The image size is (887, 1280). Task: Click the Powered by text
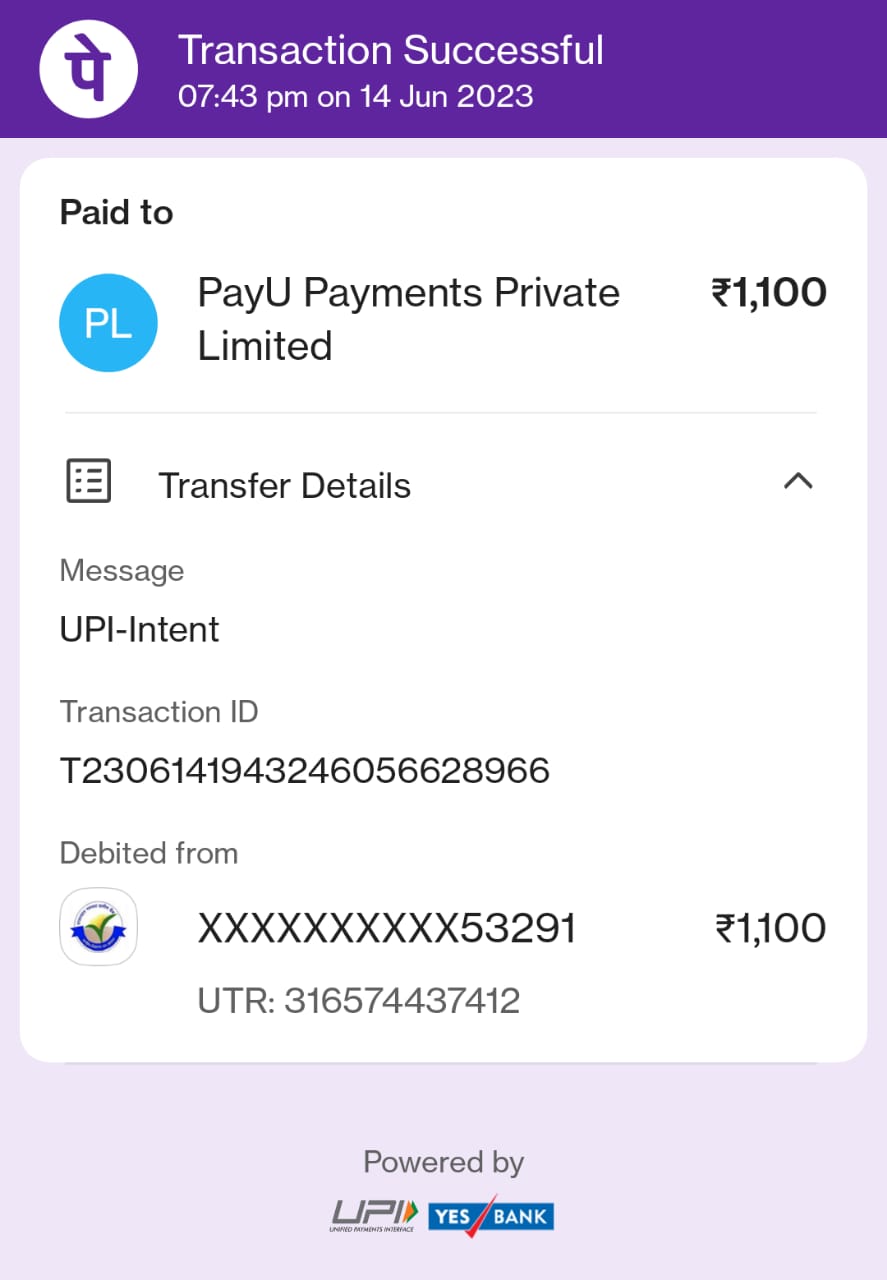(443, 1162)
